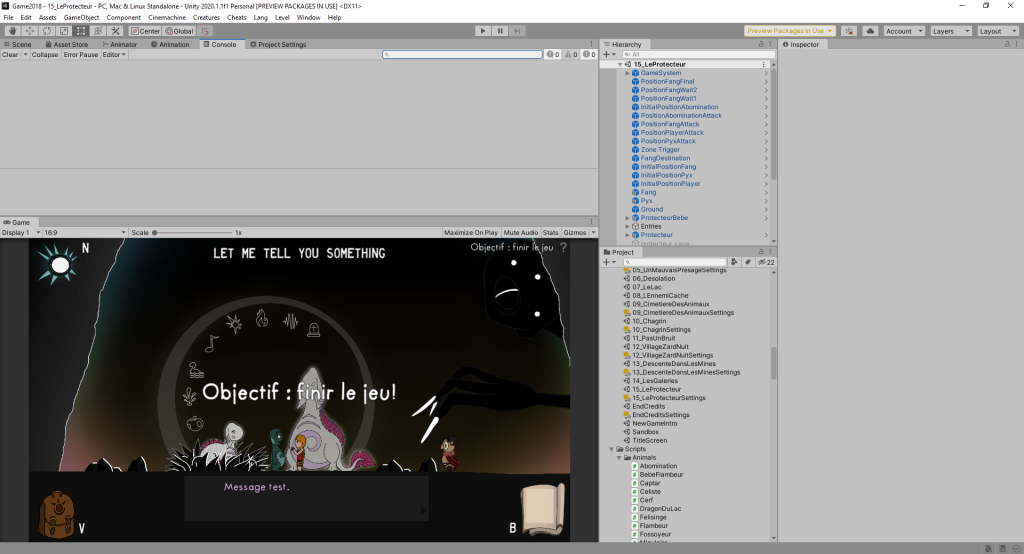
Task: Toggle Mute Audio in Game view
Action: pyautogui.click(x=520, y=233)
